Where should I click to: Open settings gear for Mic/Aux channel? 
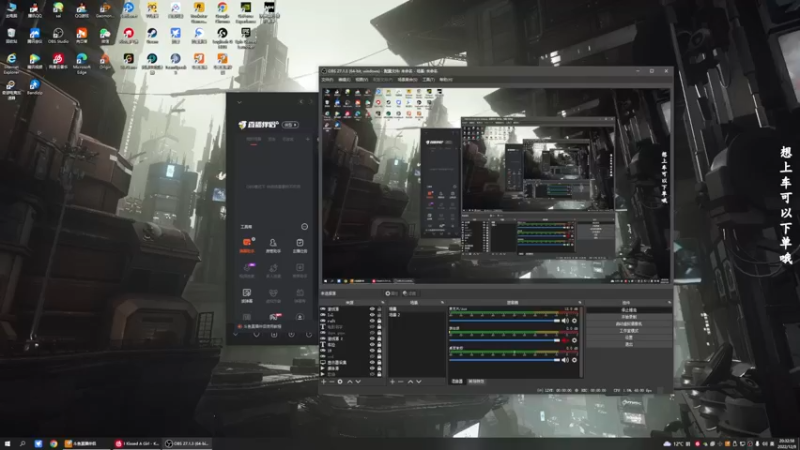[574, 321]
